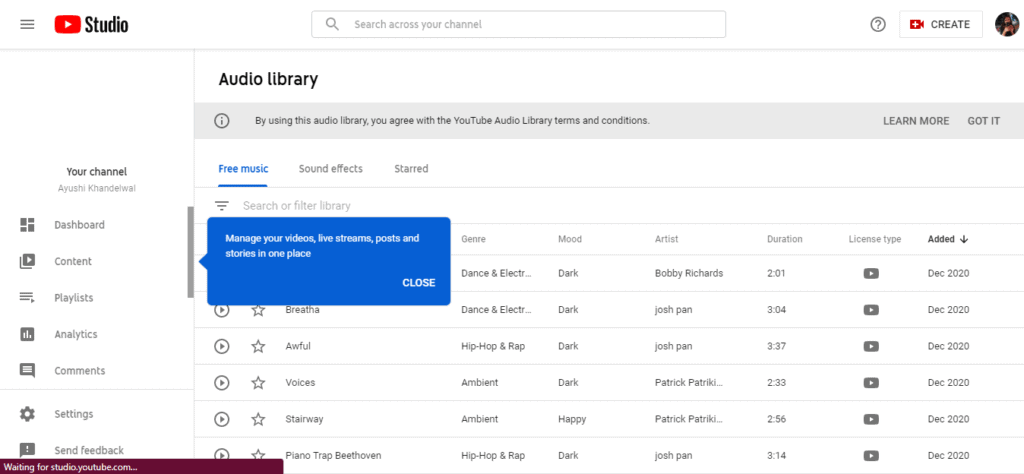
Task: Focus the Search across your channel box
Action: (x=519, y=24)
